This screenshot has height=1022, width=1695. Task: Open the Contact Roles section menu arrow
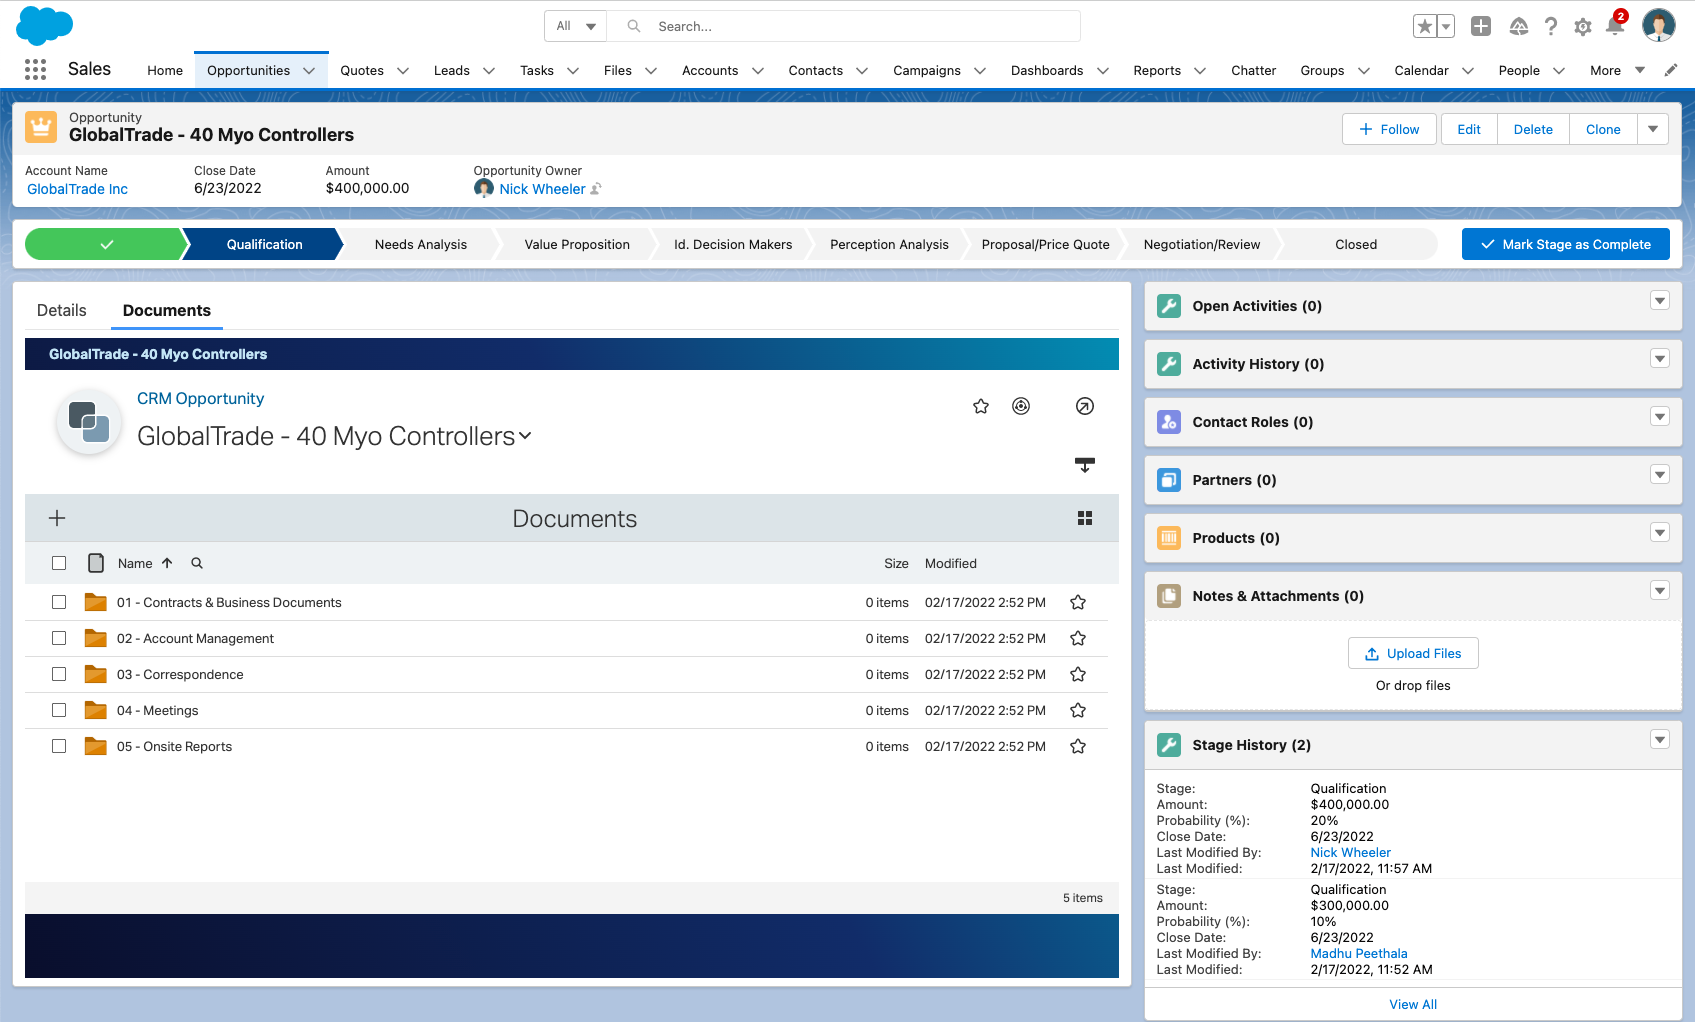click(x=1660, y=416)
